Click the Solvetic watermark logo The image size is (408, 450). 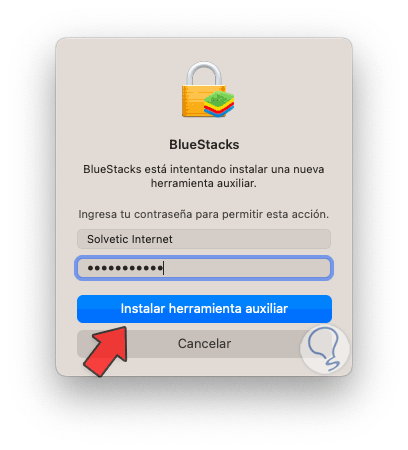tap(325, 349)
